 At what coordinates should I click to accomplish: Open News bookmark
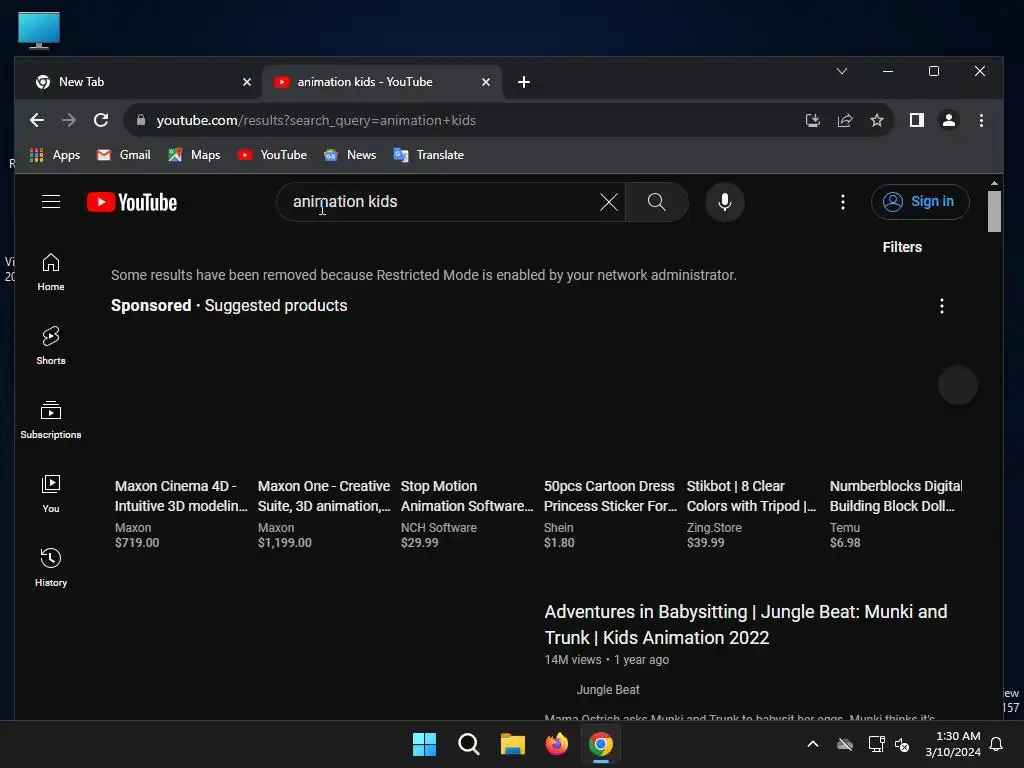350,155
